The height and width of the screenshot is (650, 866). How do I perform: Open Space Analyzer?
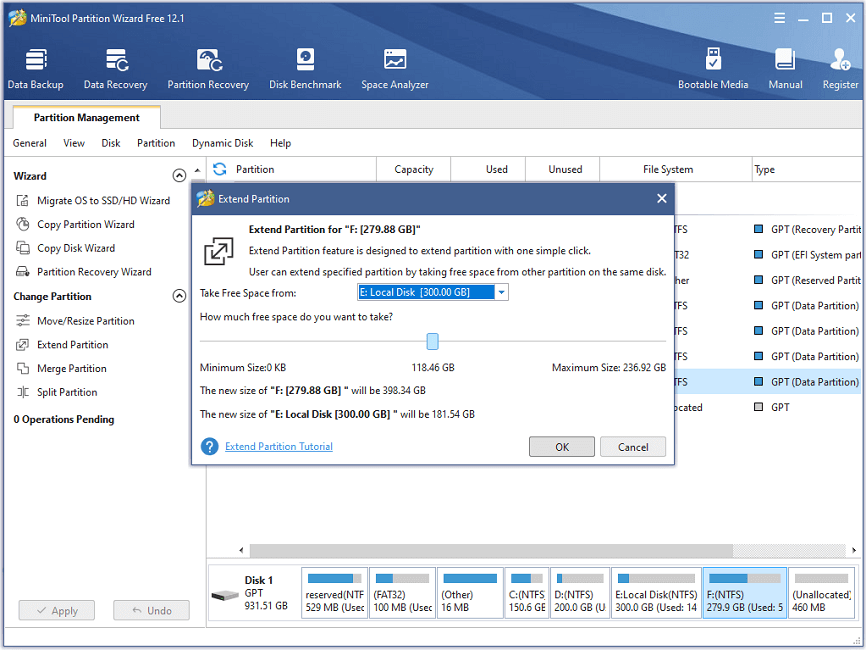click(395, 68)
